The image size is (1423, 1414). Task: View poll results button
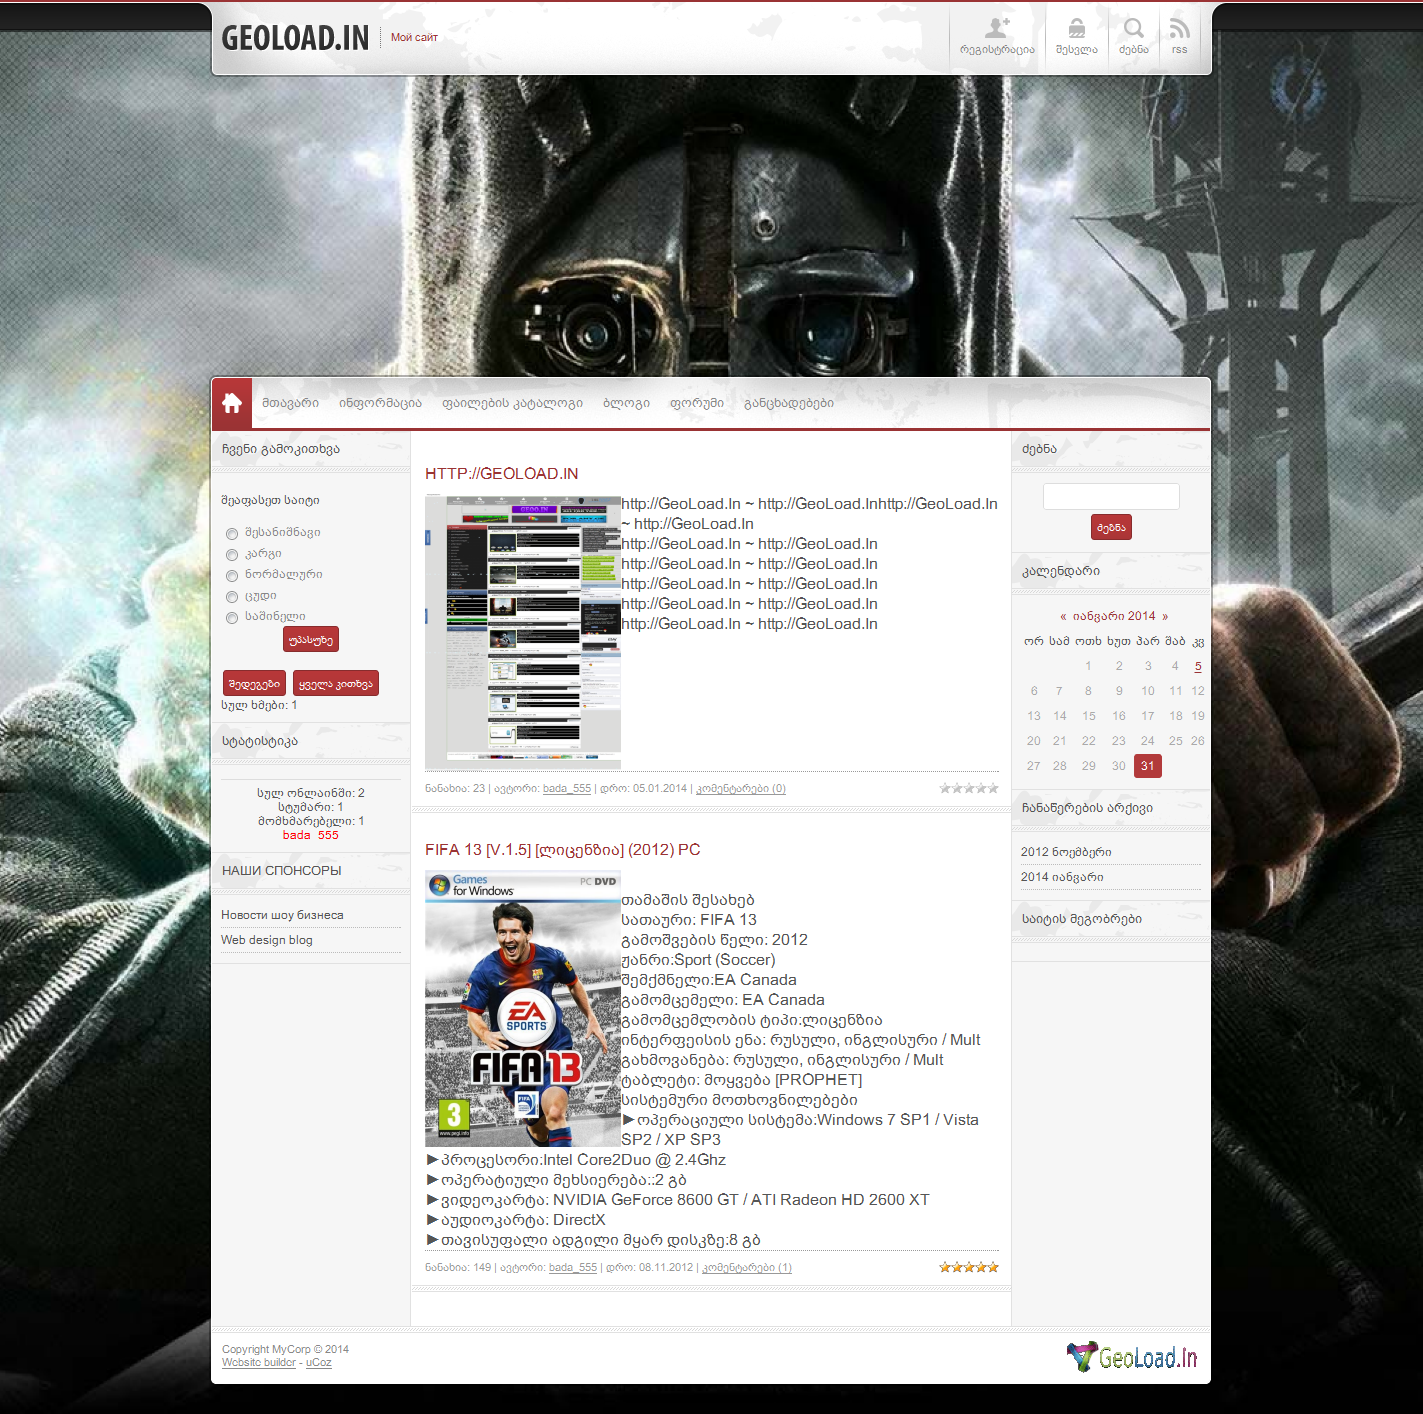pos(254,684)
